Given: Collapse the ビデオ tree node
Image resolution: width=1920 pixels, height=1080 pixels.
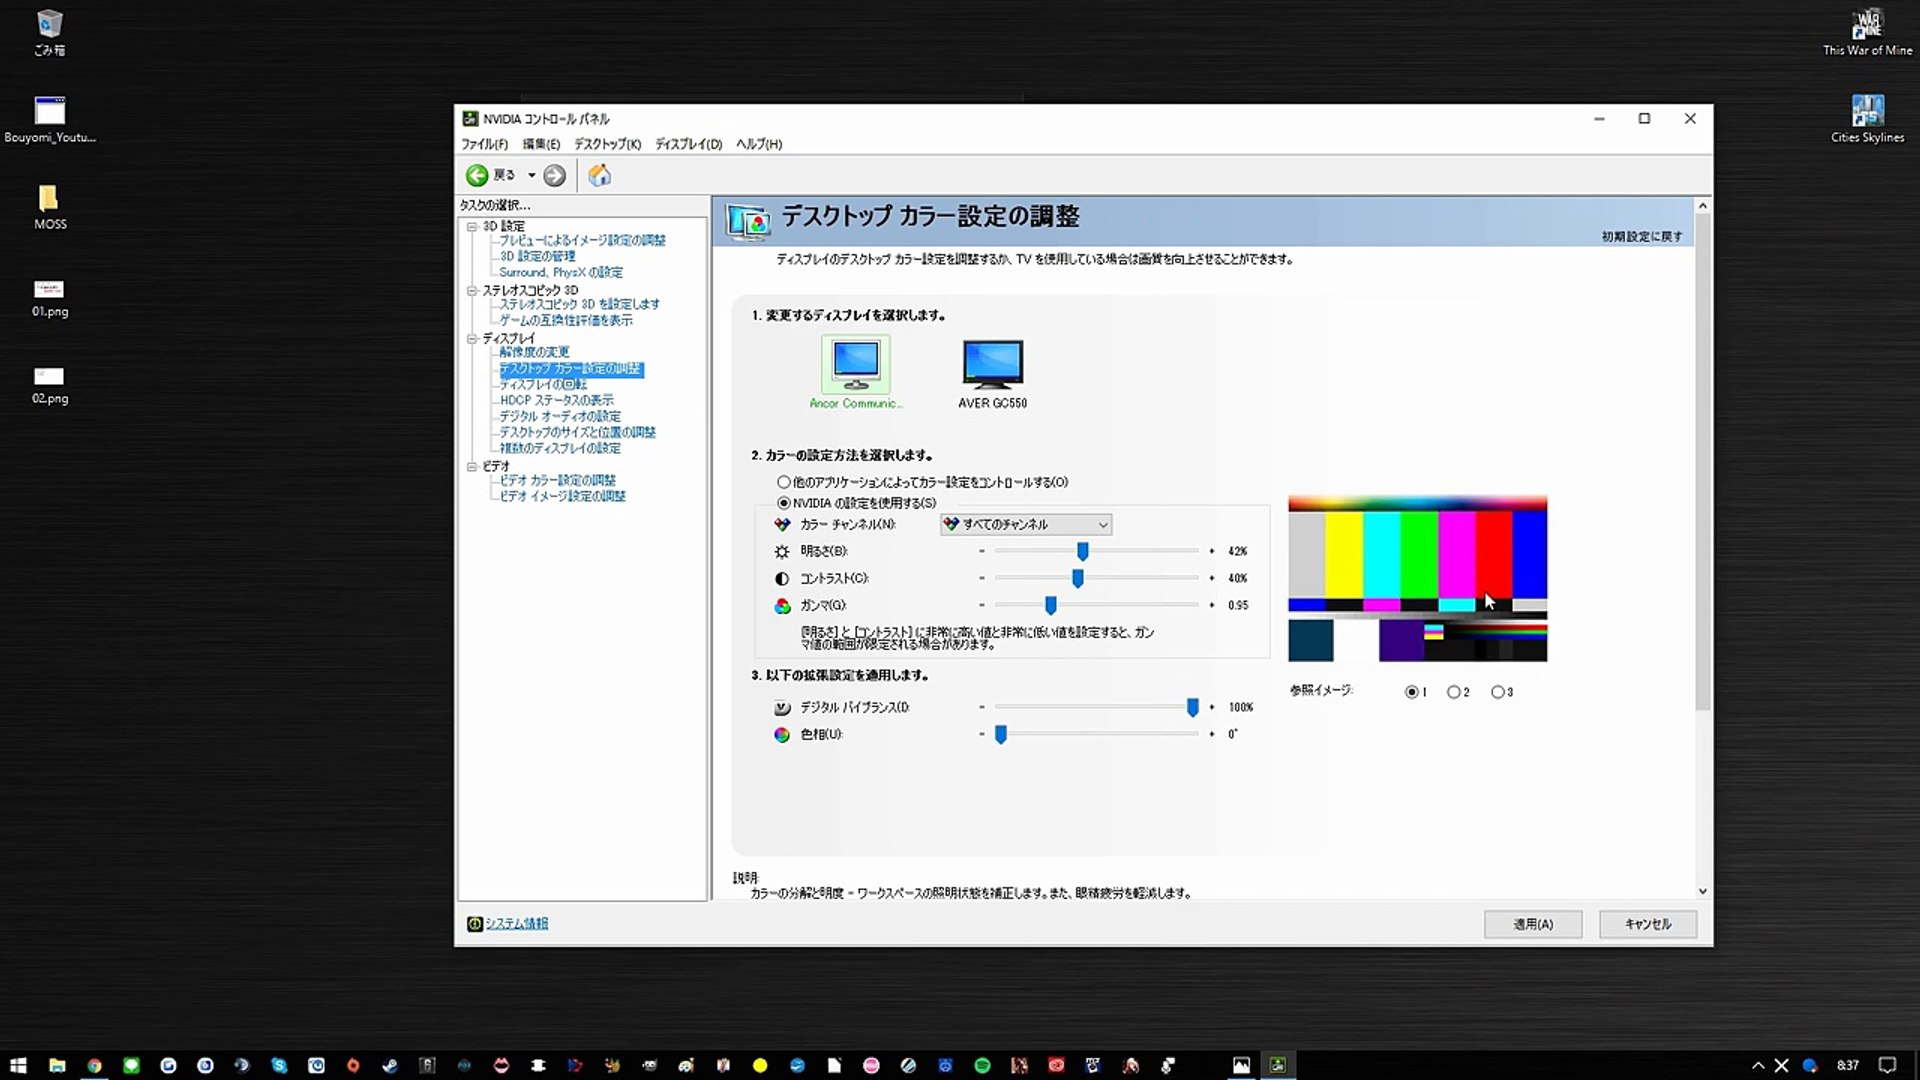Looking at the screenshot, I should (x=472, y=466).
